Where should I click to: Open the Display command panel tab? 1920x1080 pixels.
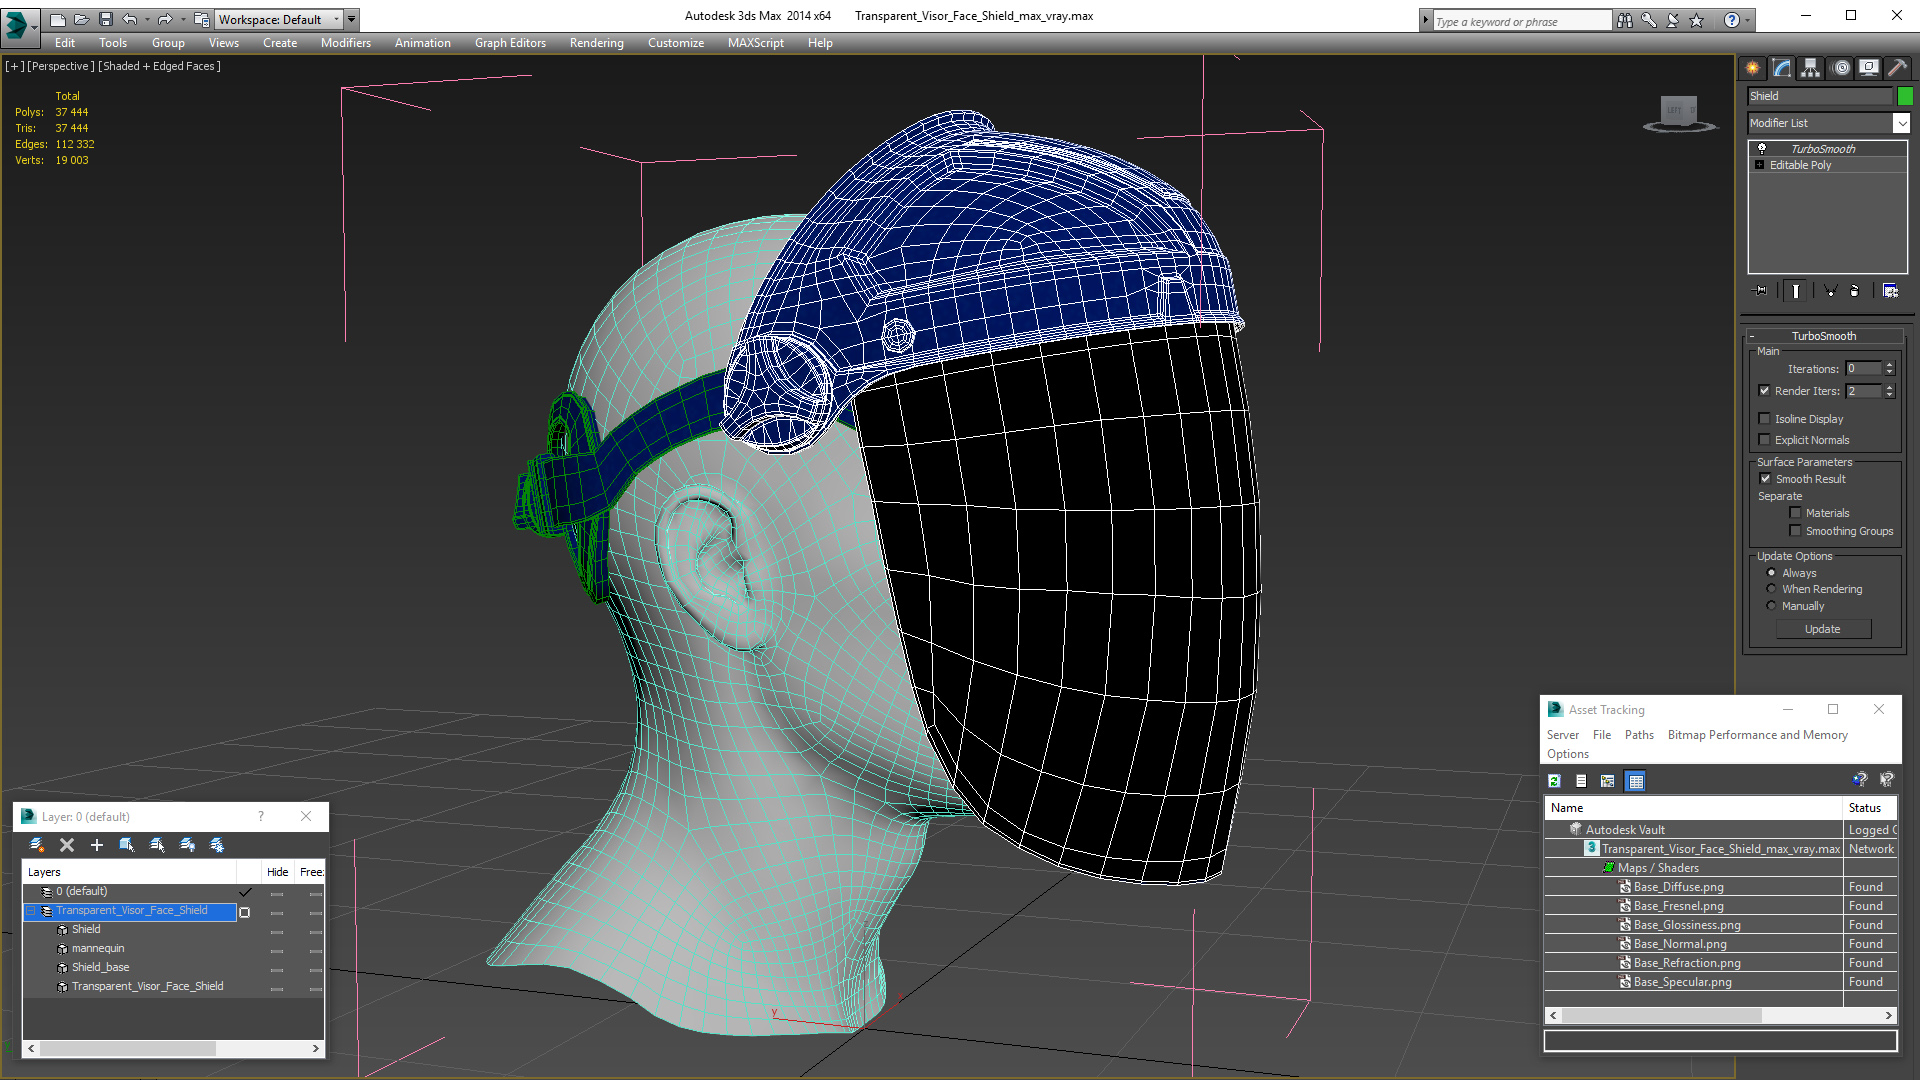(x=1868, y=68)
